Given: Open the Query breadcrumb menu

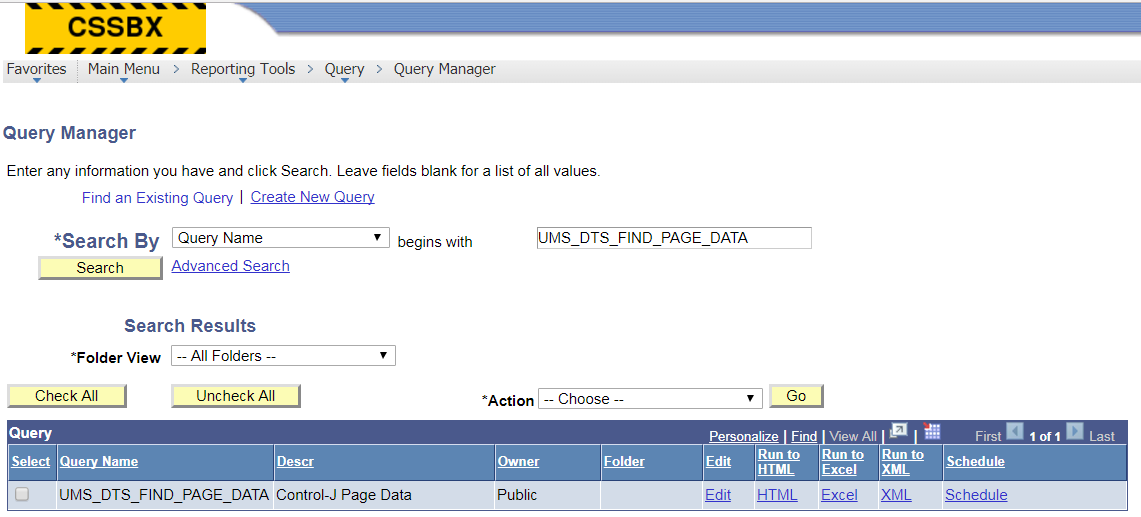Looking at the screenshot, I should click(x=344, y=69).
